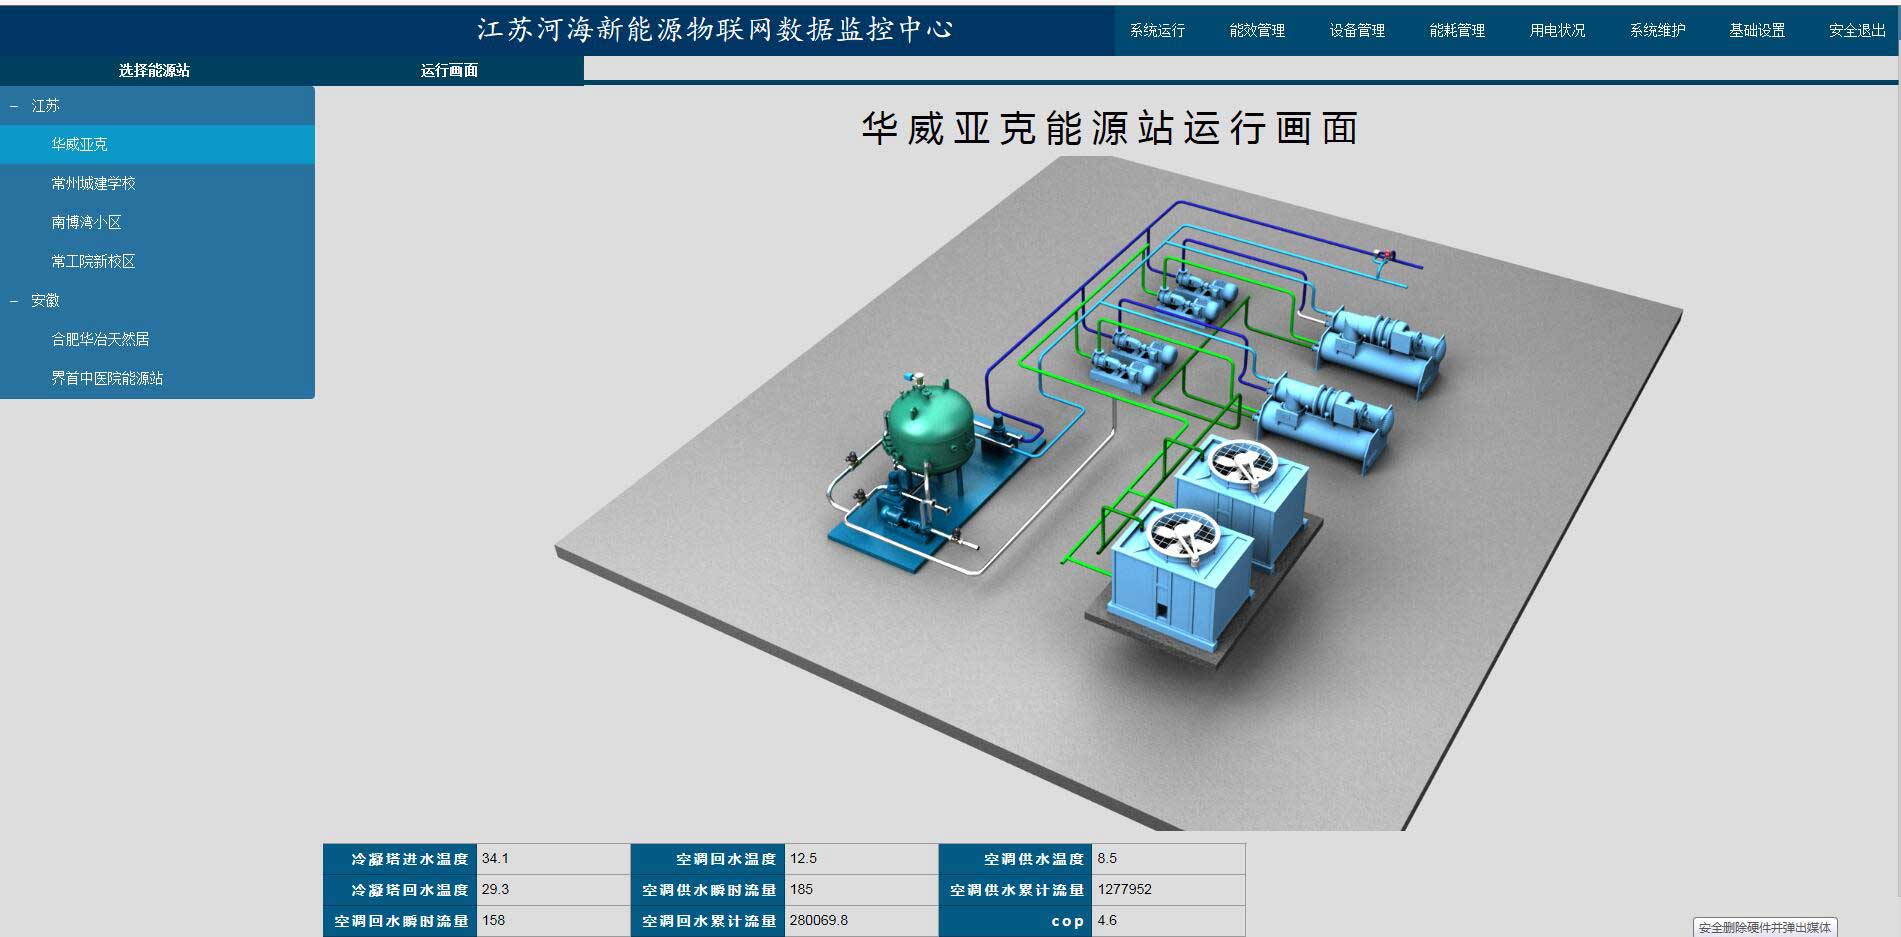
Task: Click the rear cooling tower fan
Action: pyautogui.click(x=1243, y=463)
